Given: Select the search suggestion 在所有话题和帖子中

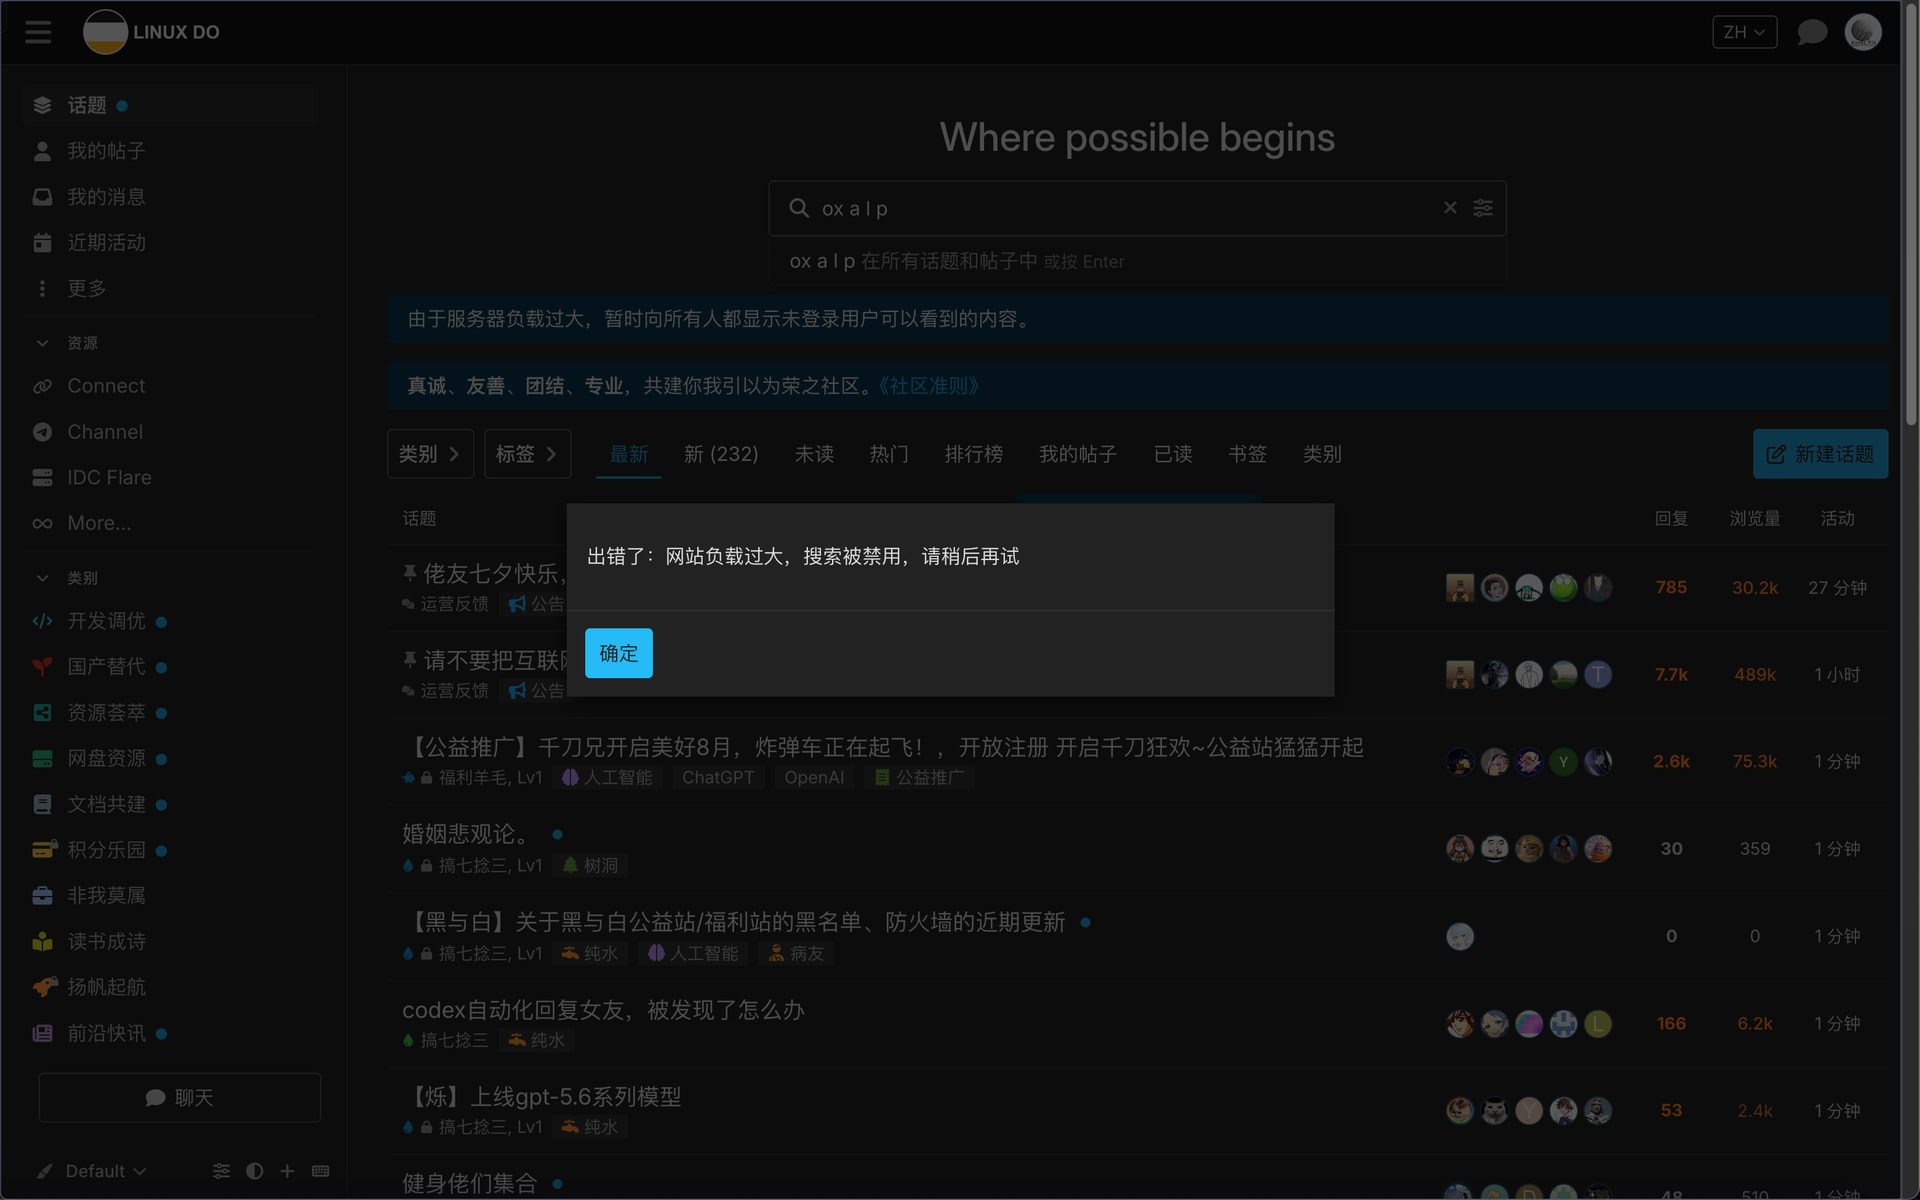Looking at the screenshot, I should click(x=1137, y=262).
